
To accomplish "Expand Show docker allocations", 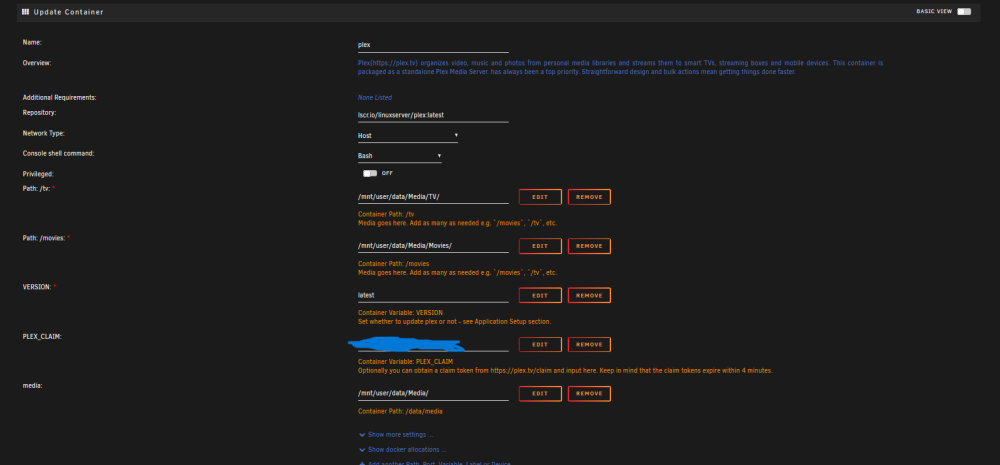I will pyautogui.click(x=402, y=450).
